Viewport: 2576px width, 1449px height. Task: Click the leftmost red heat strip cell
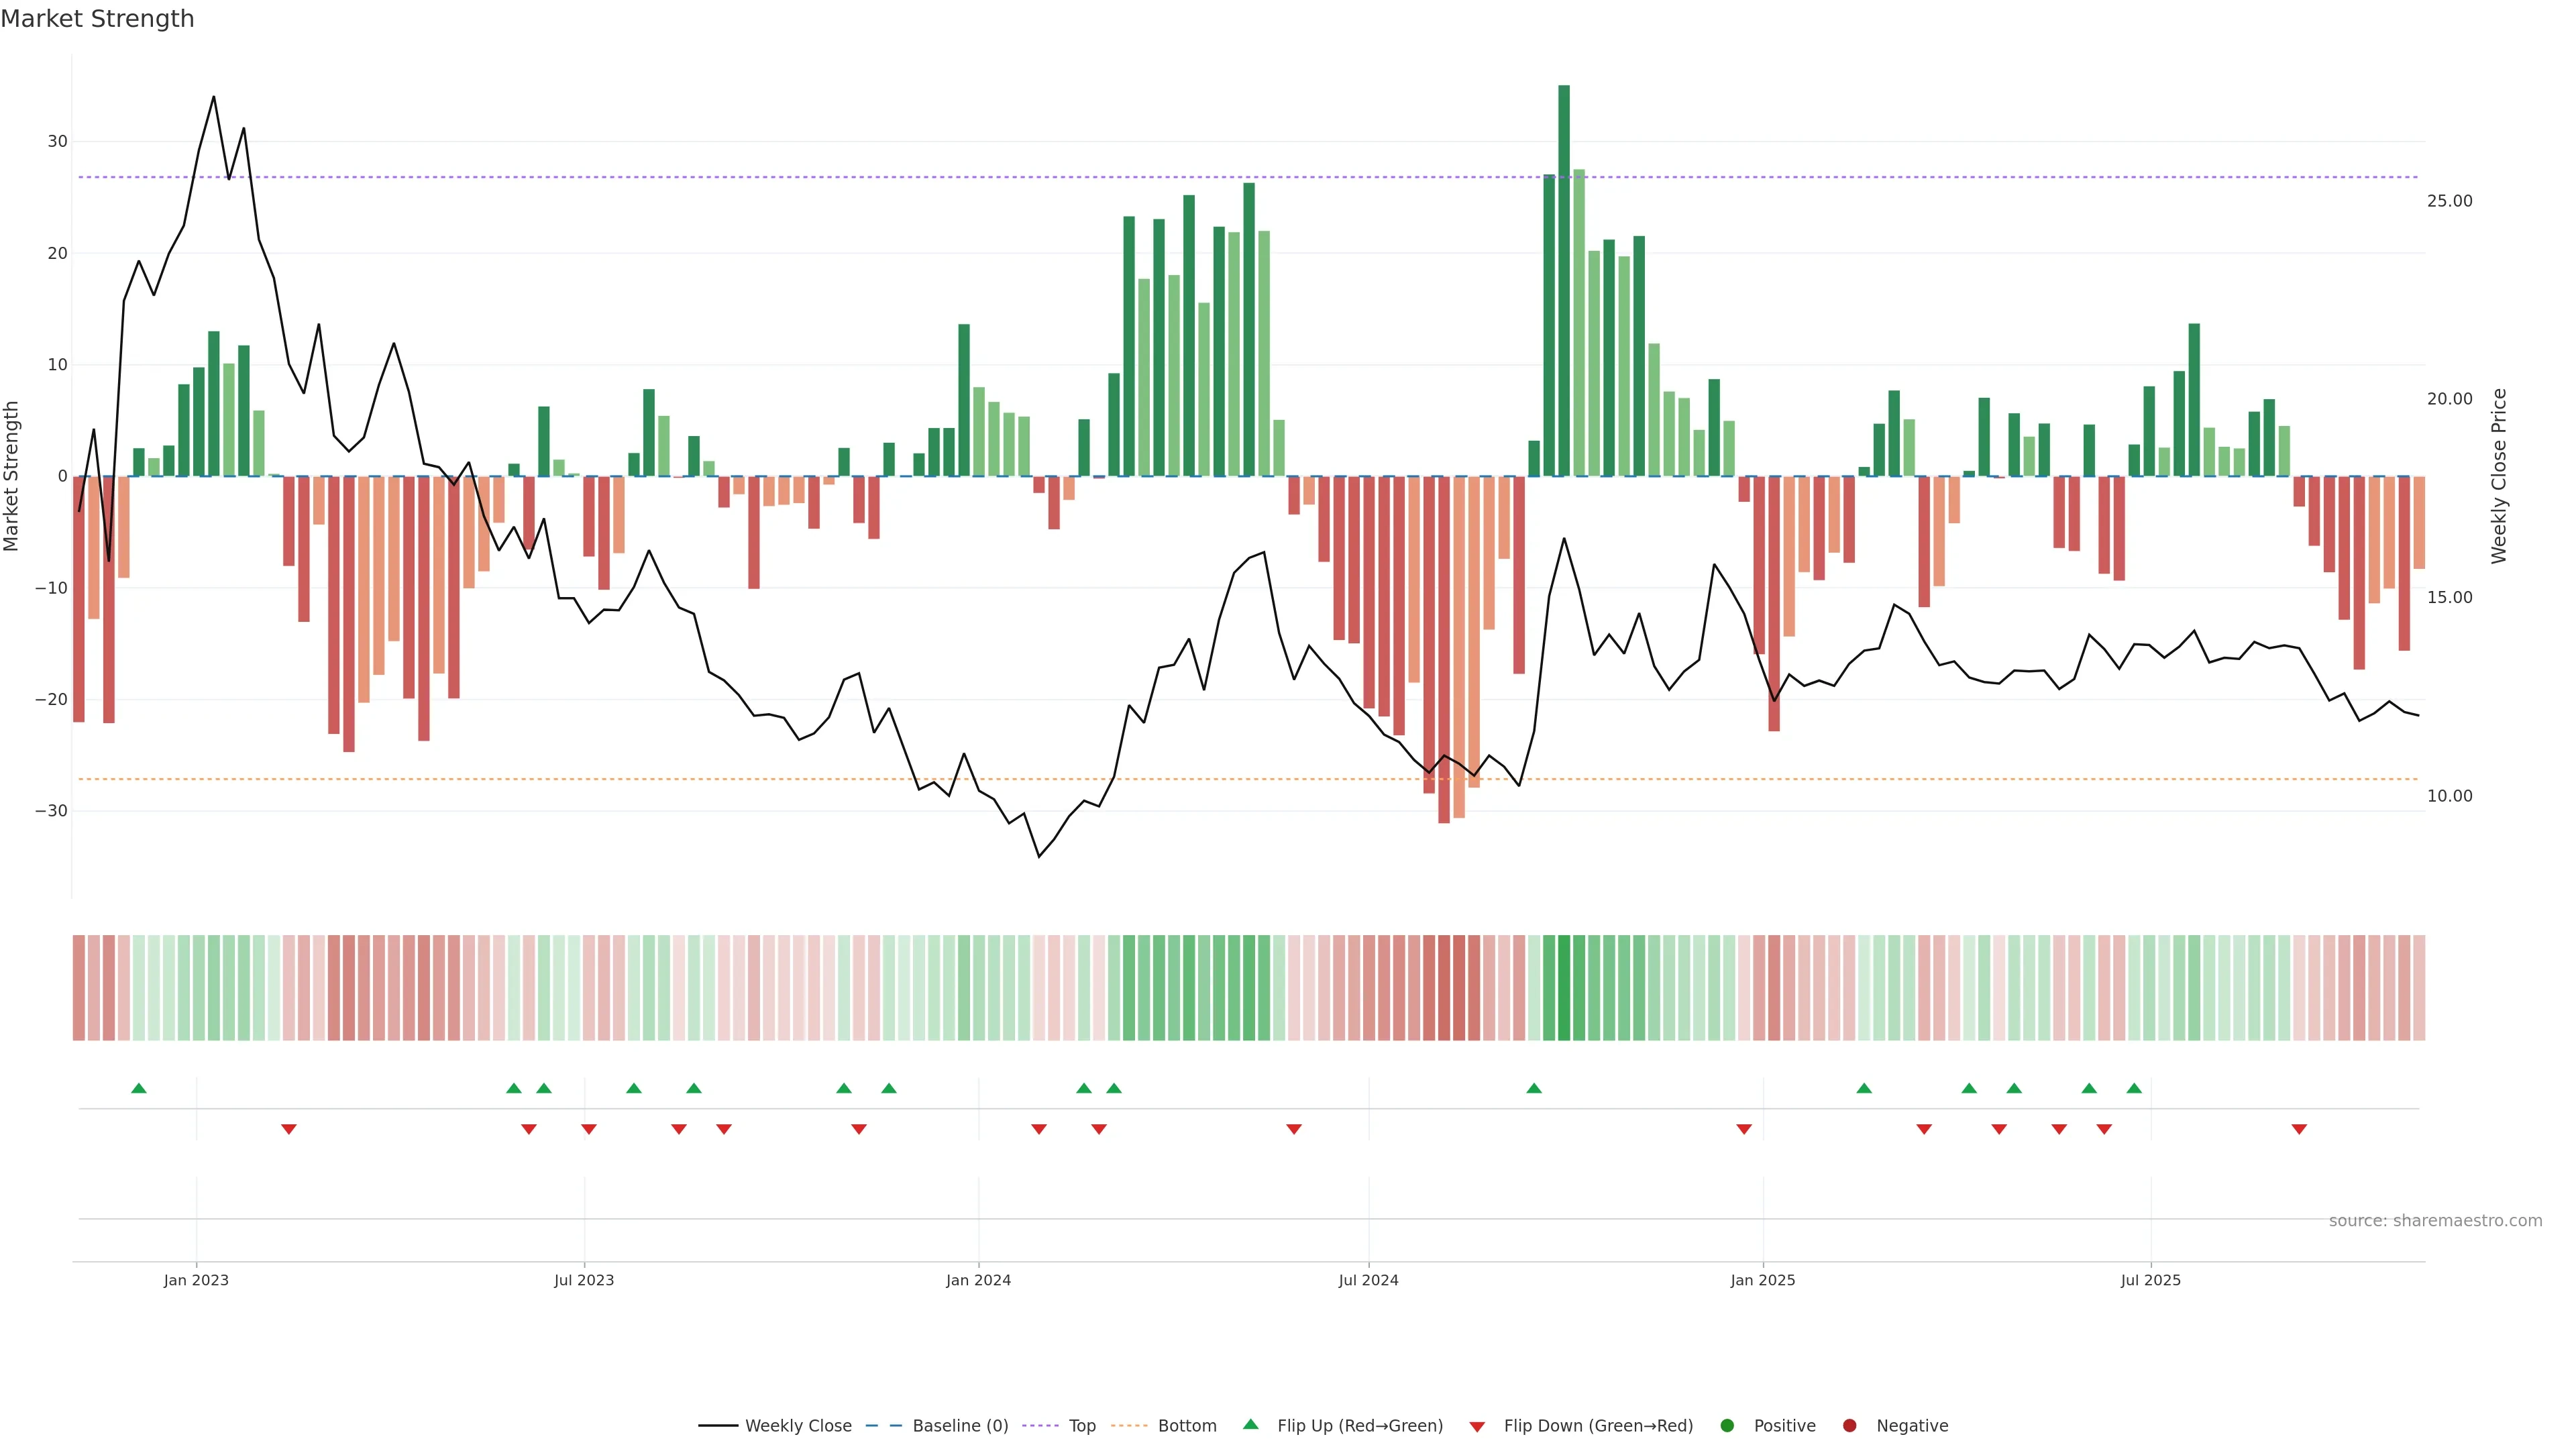(x=79, y=988)
